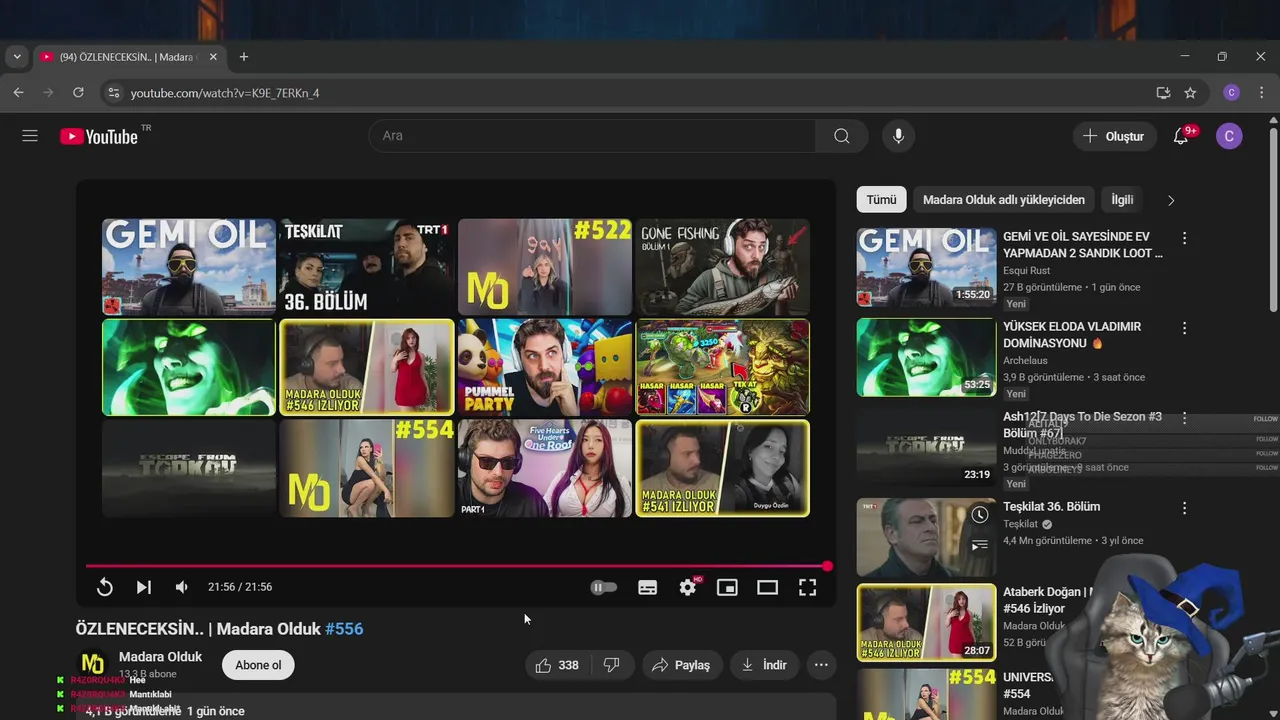
Task: Open the Chrome three-dot menu
Action: point(1261,92)
